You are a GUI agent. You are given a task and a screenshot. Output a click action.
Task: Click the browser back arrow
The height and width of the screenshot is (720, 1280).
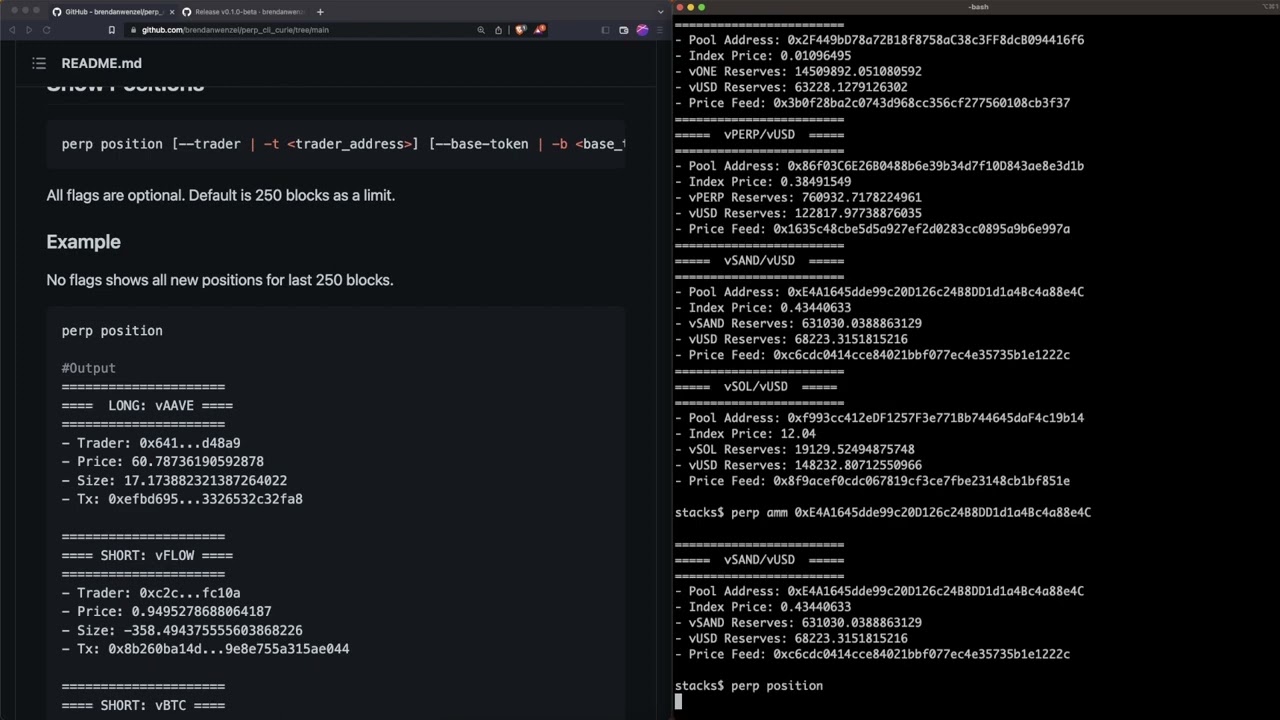coord(12,30)
